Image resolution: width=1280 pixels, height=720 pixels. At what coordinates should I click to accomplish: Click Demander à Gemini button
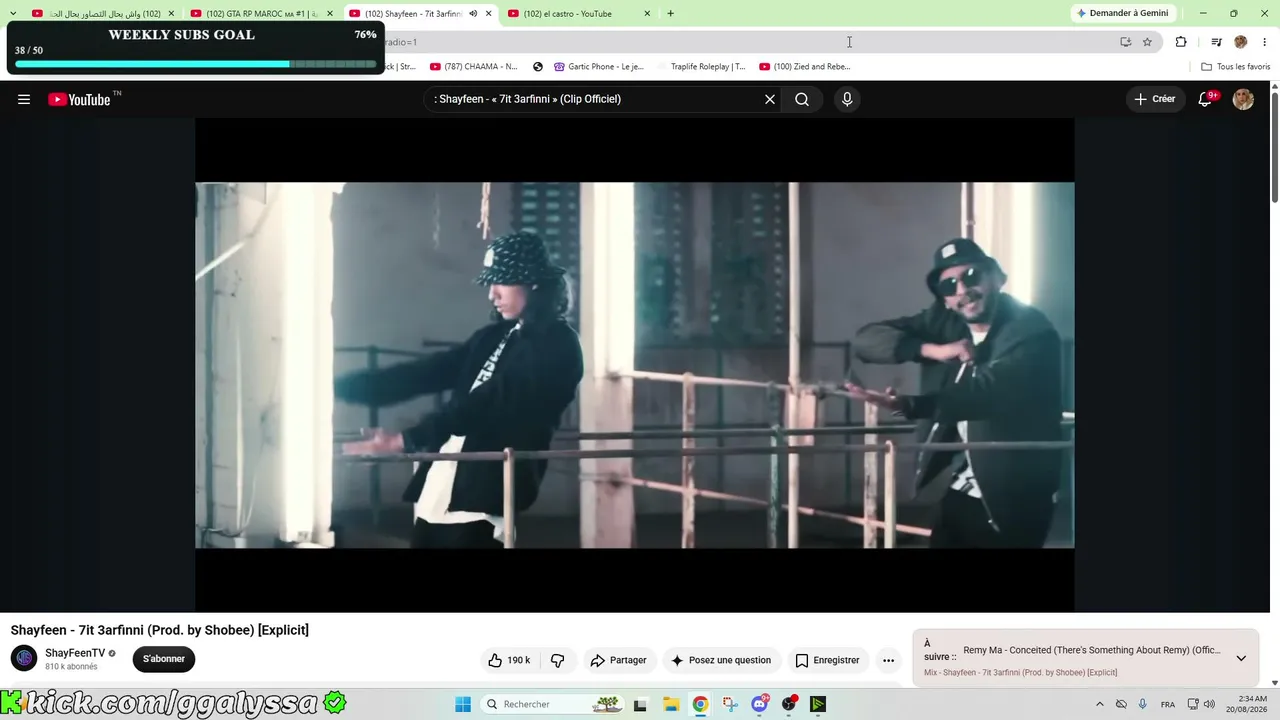(1122, 13)
